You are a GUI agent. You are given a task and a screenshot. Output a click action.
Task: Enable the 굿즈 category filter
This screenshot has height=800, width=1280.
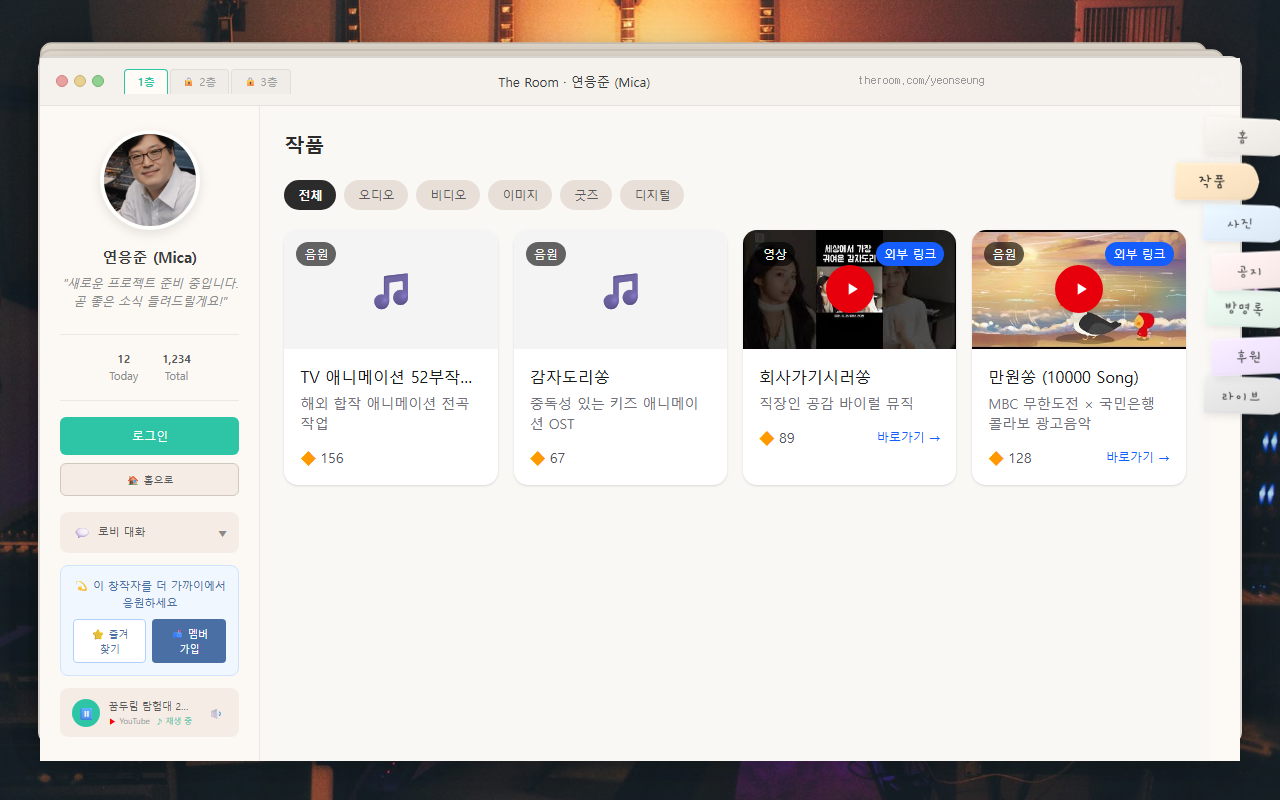[586, 195]
